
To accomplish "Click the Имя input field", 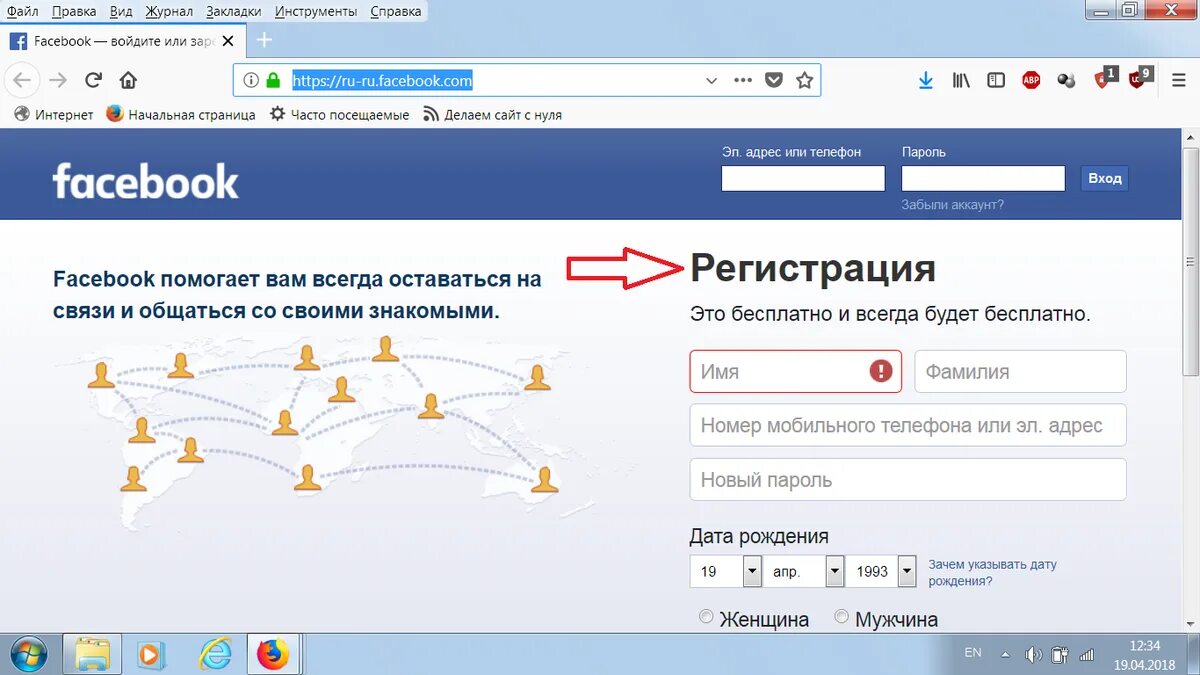I will 796,371.
